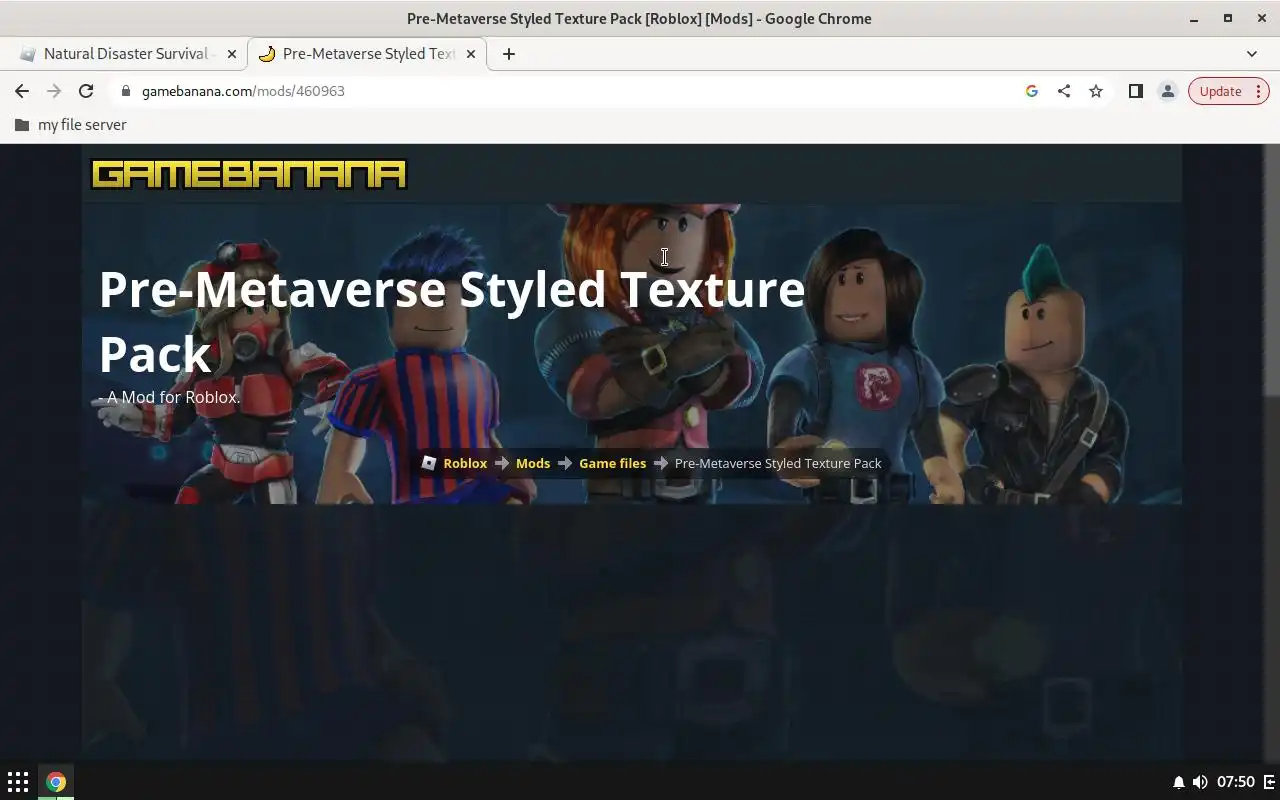
Task: Select the Pre-Metaverse Styled Texture Pack tab
Action: (x=366, y=54)
